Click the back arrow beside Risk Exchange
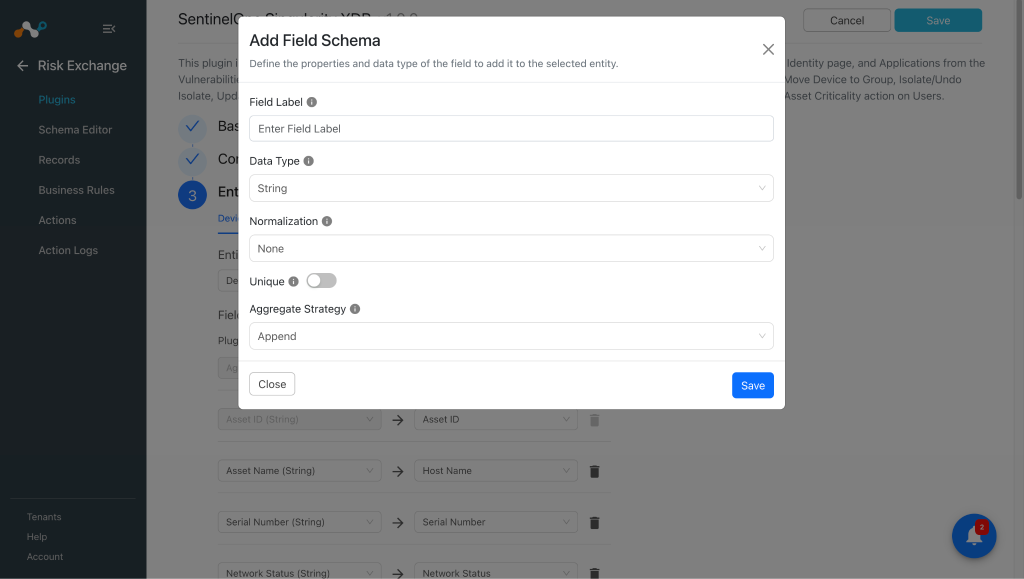Screen dimensions: 1024x579 [22, 65]
